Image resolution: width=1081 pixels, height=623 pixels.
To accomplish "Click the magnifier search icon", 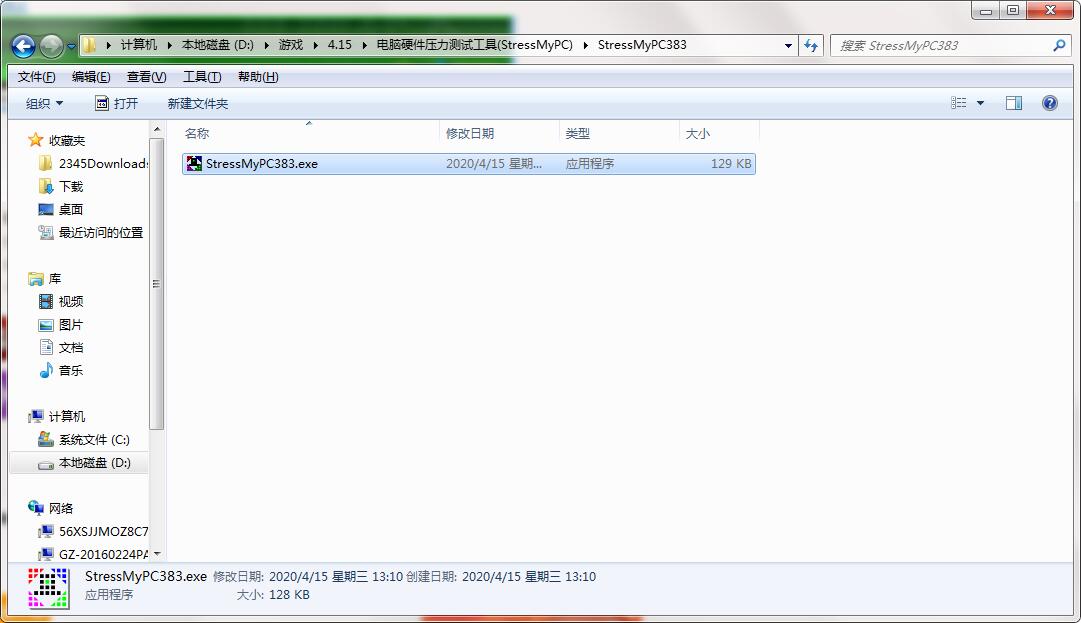I will point(1059,45).
